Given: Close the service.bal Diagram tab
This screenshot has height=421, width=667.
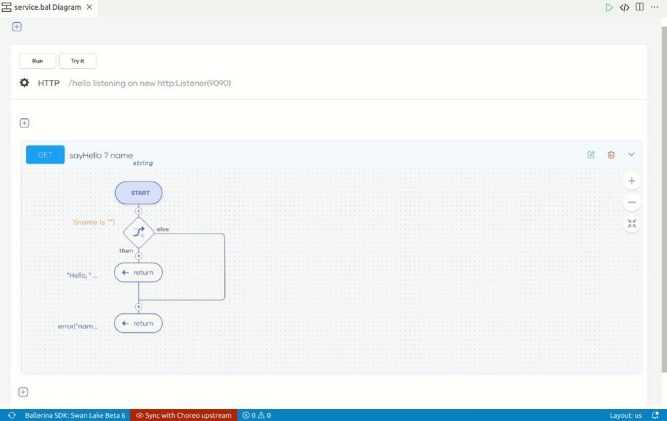Looking at the screenshot, I should point(92,7).
